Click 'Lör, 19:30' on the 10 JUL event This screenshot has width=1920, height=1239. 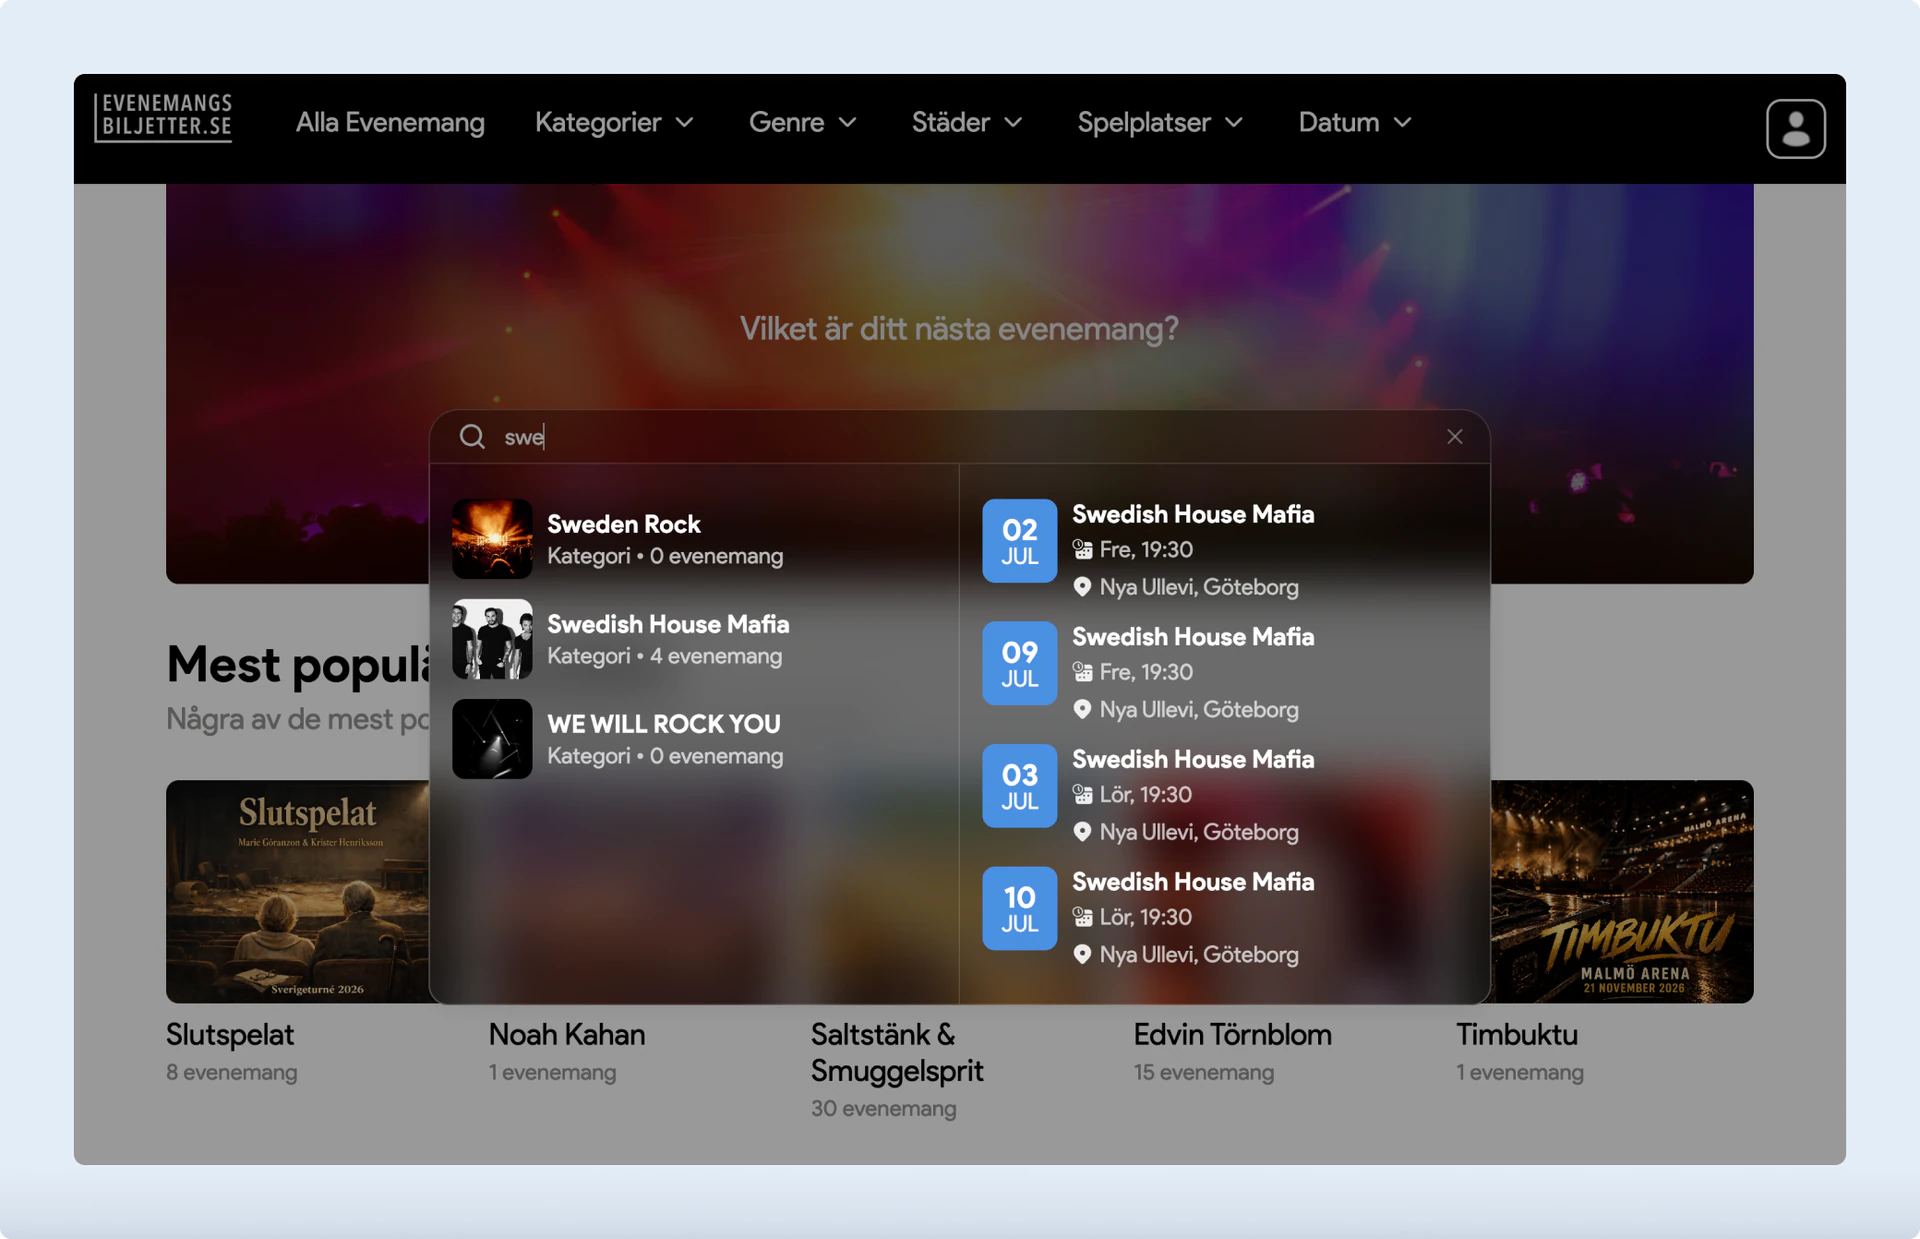pyautogui.click(x=1146, y=917)
